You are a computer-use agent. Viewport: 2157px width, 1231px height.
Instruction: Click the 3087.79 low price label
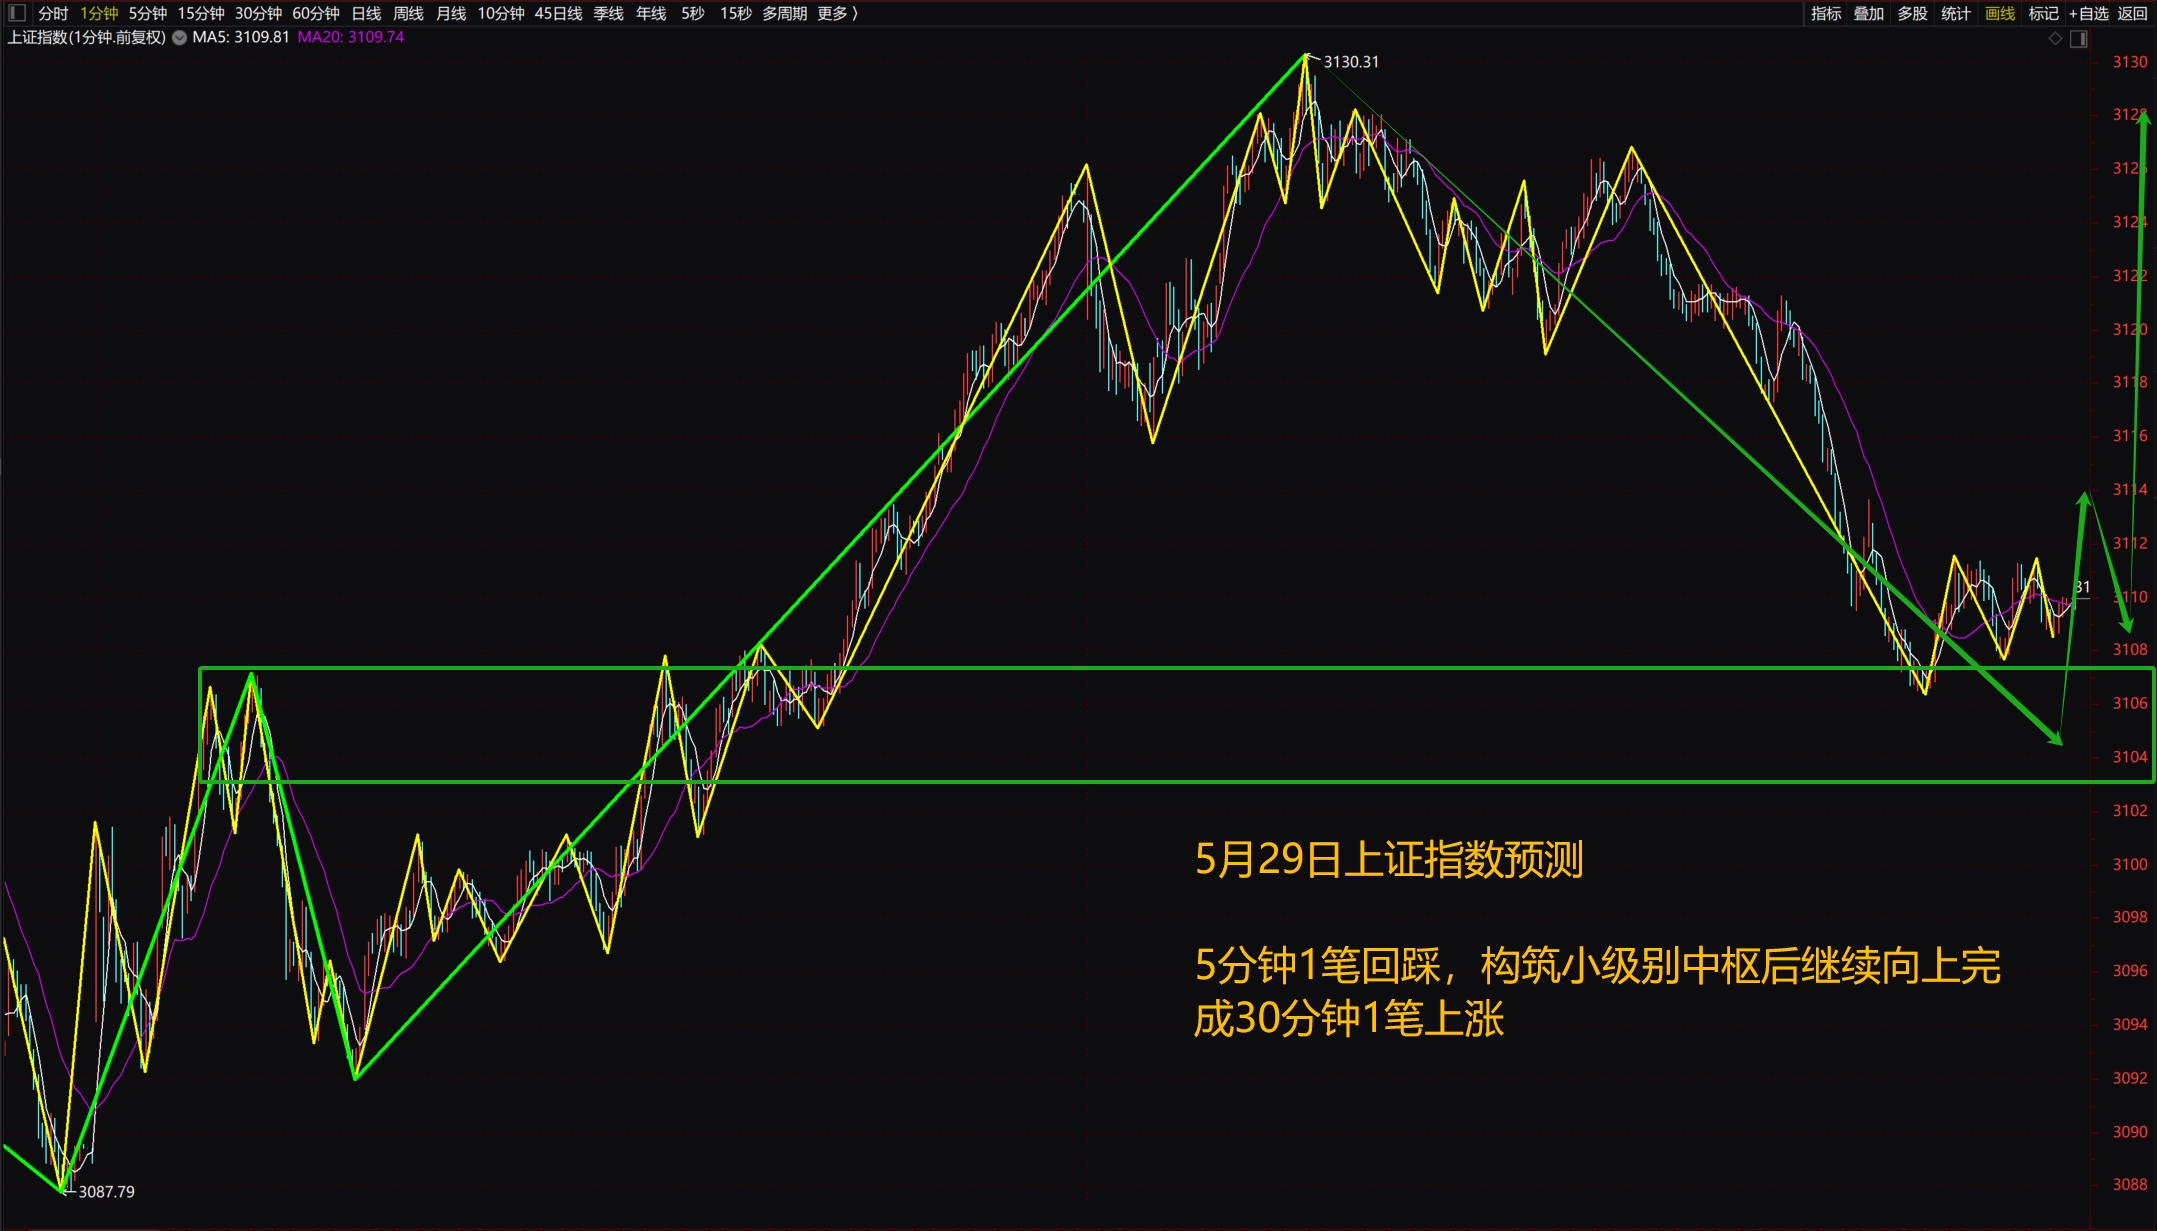(106, 1191)
